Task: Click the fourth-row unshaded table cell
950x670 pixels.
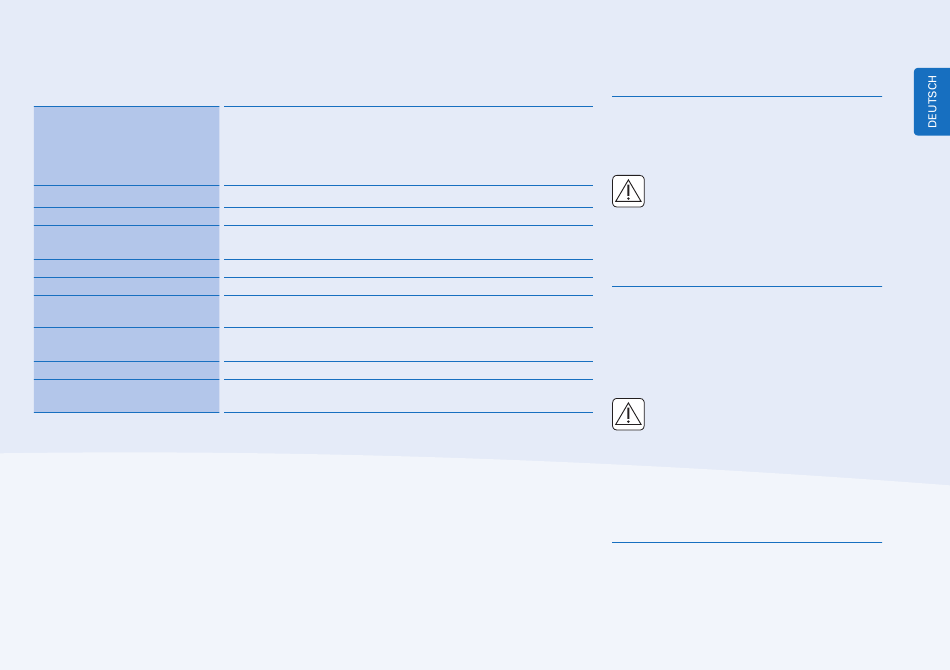Action: coord(408,242)
